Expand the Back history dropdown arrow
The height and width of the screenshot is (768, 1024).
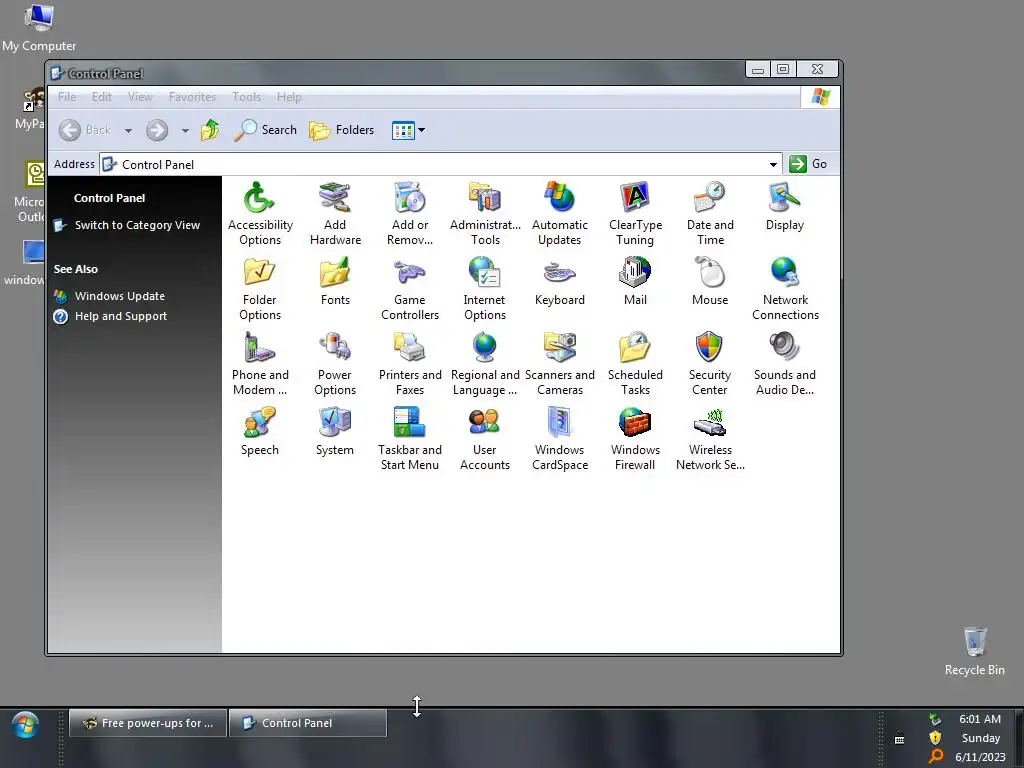128,131
